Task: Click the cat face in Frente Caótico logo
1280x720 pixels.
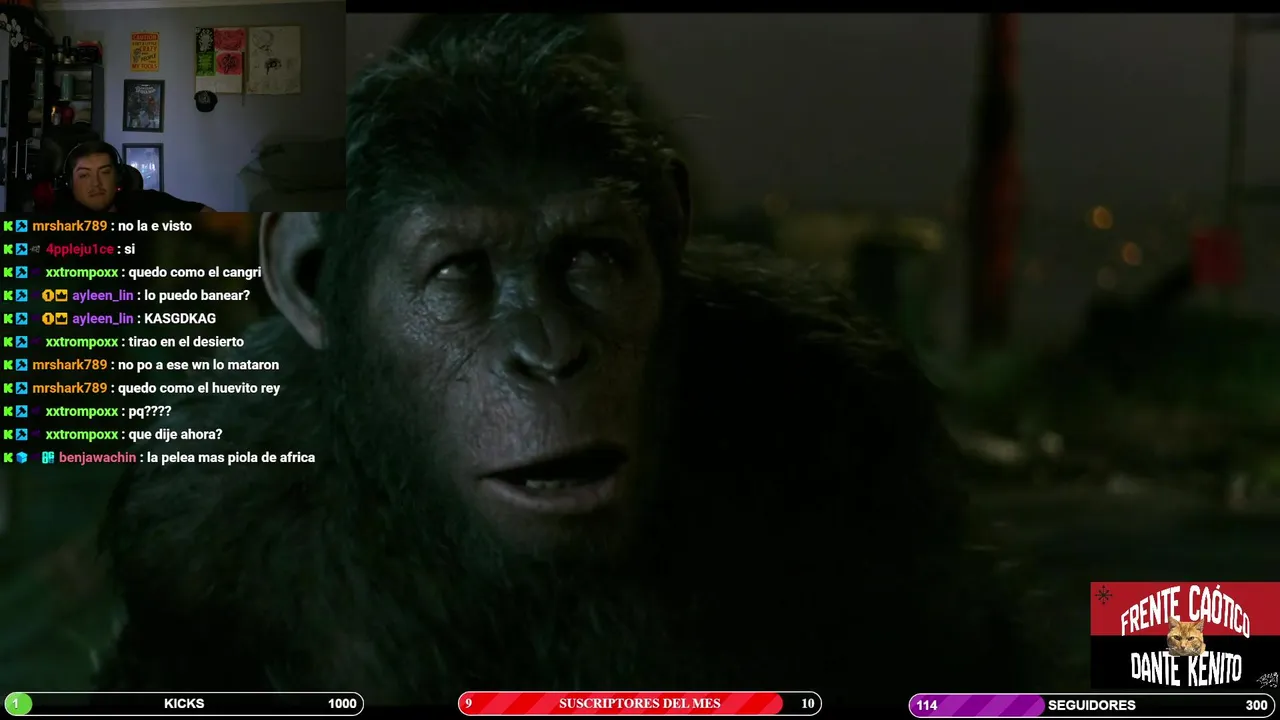Action: 1186,636
